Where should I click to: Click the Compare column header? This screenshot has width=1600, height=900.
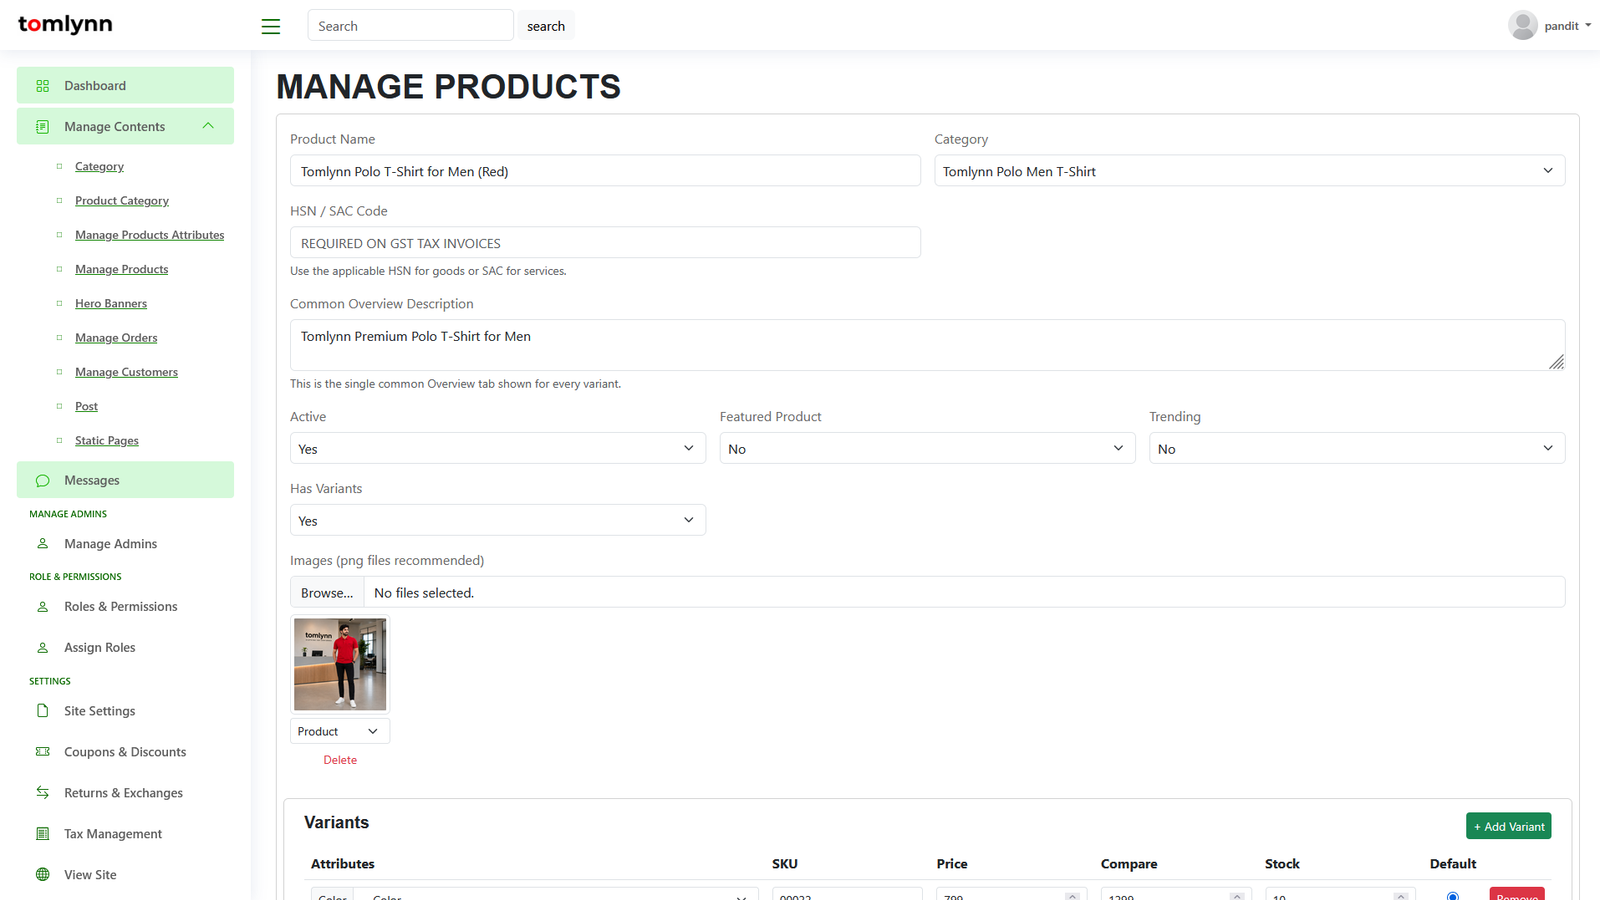point(1129,864)
